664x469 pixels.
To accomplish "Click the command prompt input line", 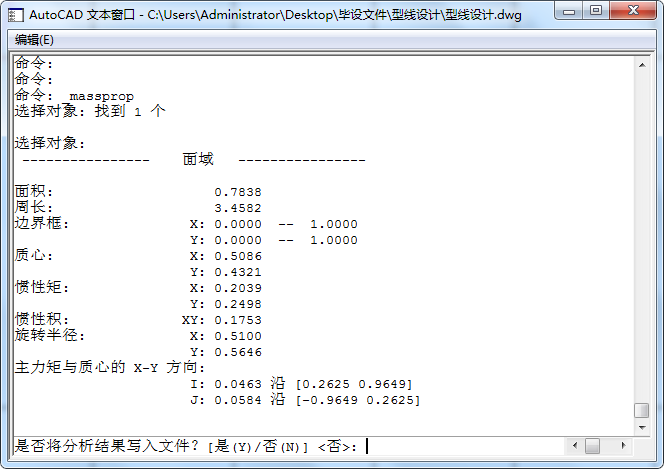I will pos(289,446).
